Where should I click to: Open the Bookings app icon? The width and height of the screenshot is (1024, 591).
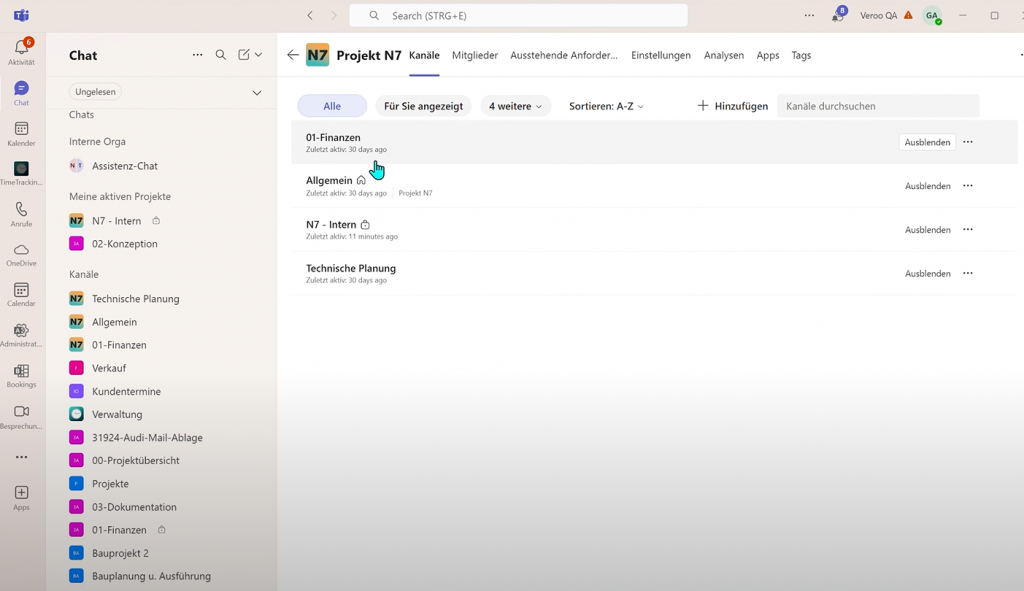(22, 371)
